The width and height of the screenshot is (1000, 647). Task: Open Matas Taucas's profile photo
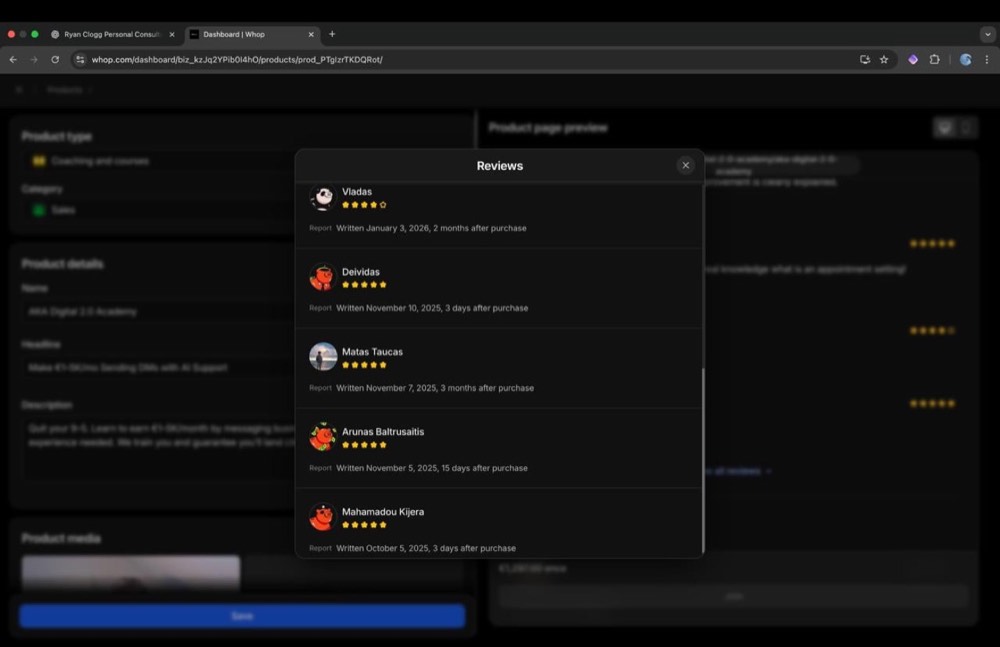point(323,357)
